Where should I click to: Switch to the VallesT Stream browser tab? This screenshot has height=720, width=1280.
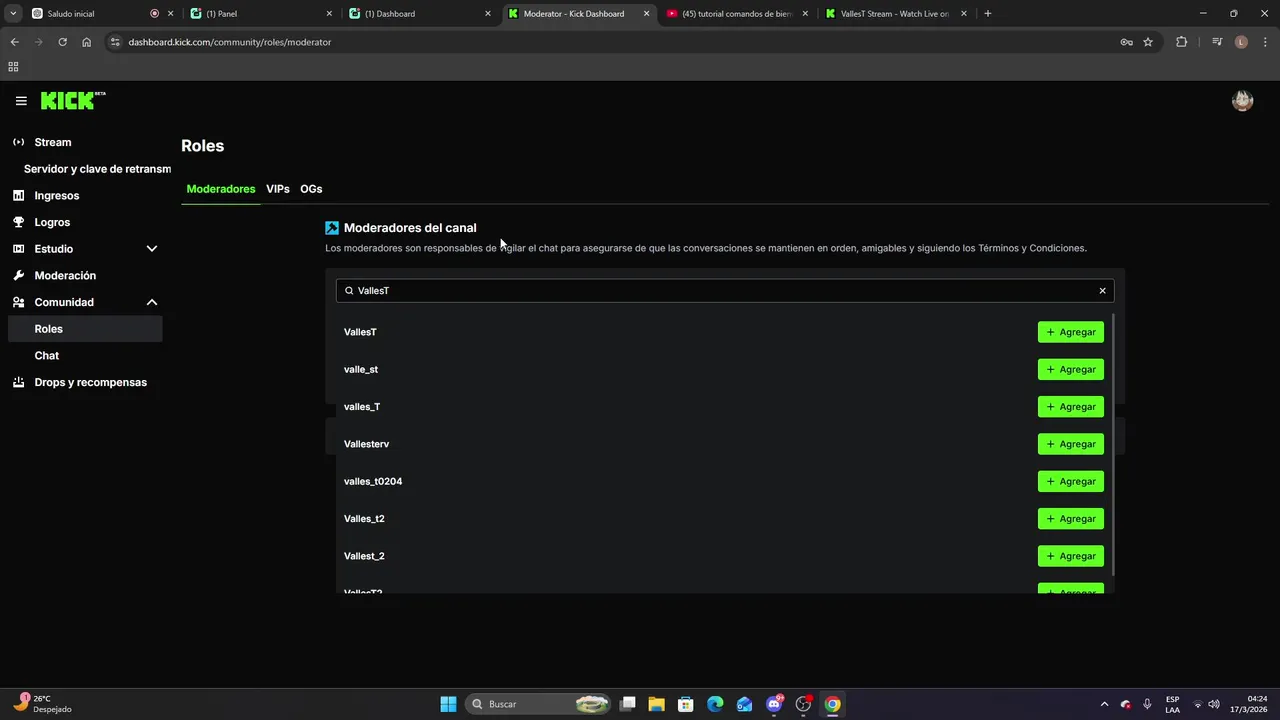[x=897, y=14]
